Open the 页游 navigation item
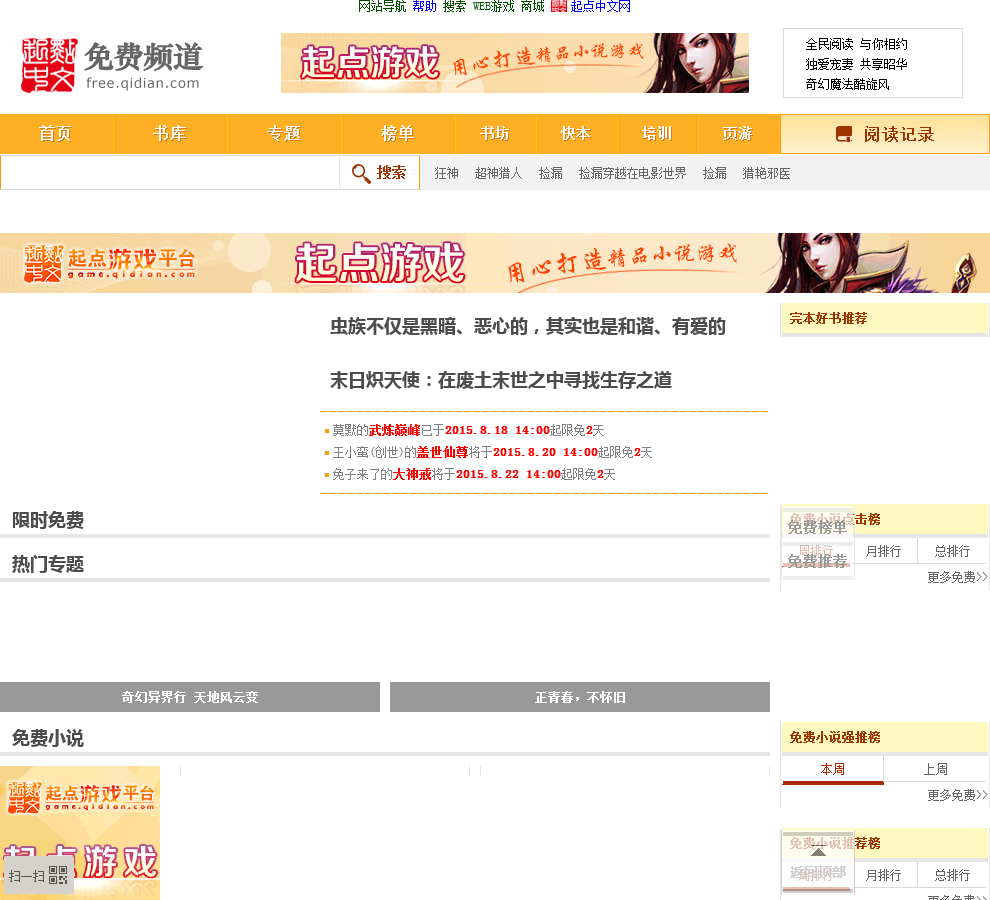990x900 pixels. click(738, 134)
